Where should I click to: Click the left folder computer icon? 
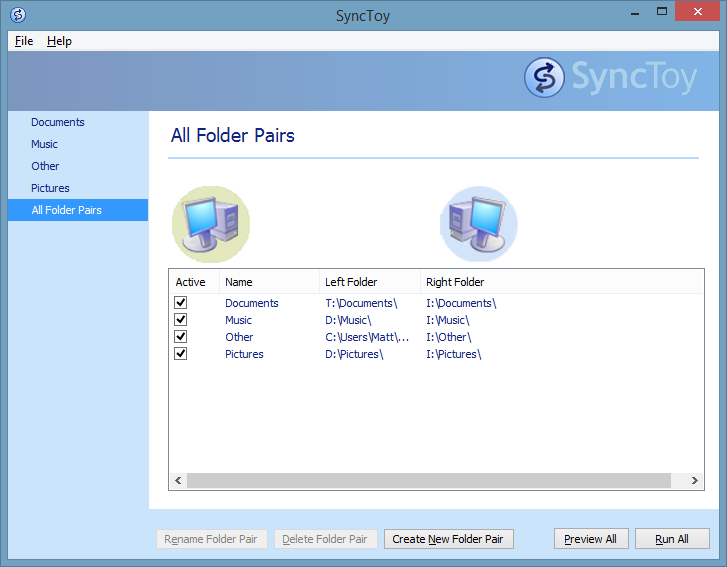(x=210, y=224)
